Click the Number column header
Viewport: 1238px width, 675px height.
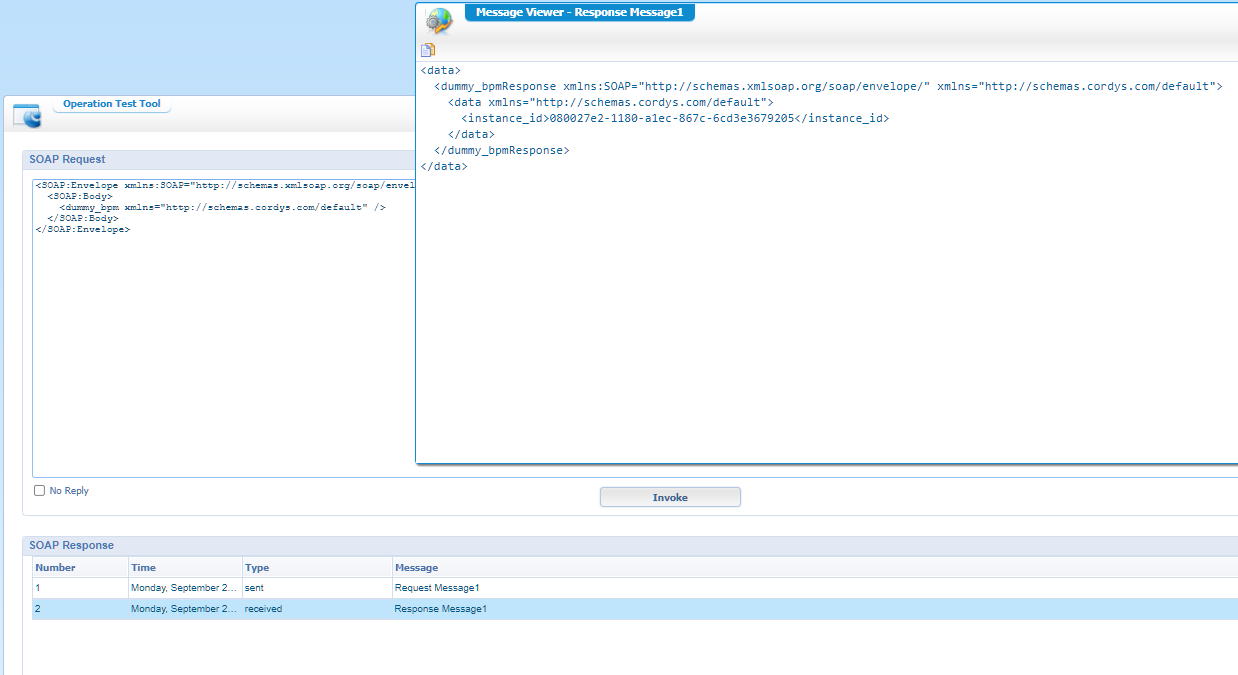tap(55, 567)
